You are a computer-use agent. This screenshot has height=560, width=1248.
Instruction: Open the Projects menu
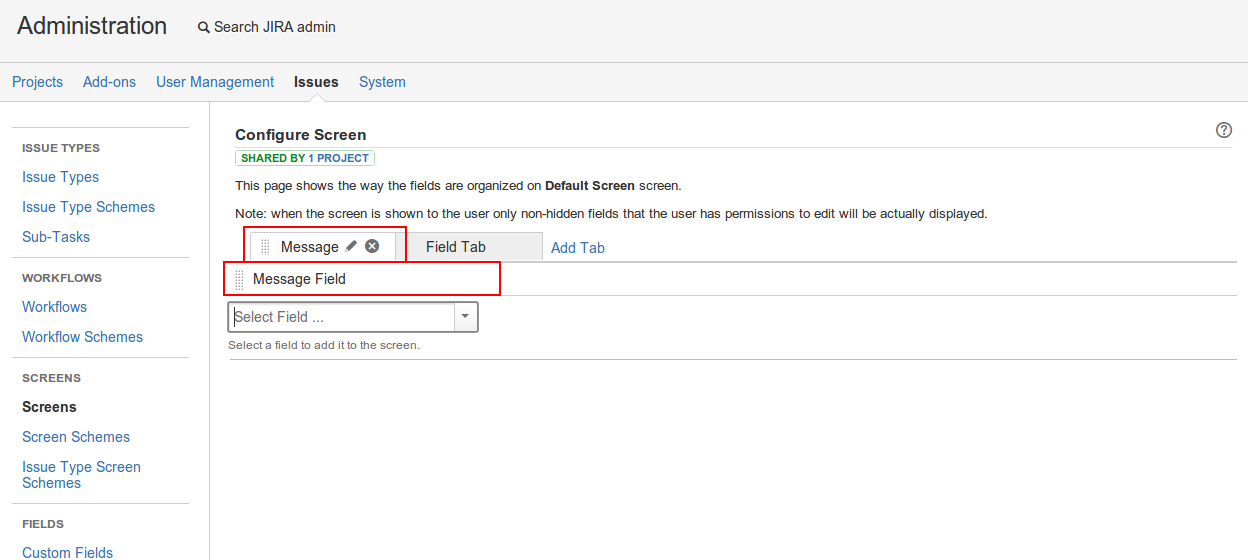[37, 82]
